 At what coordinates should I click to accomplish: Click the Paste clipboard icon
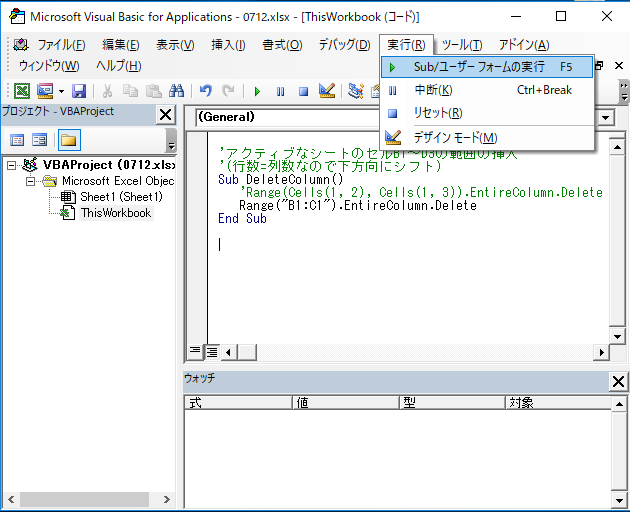point(153,91)
